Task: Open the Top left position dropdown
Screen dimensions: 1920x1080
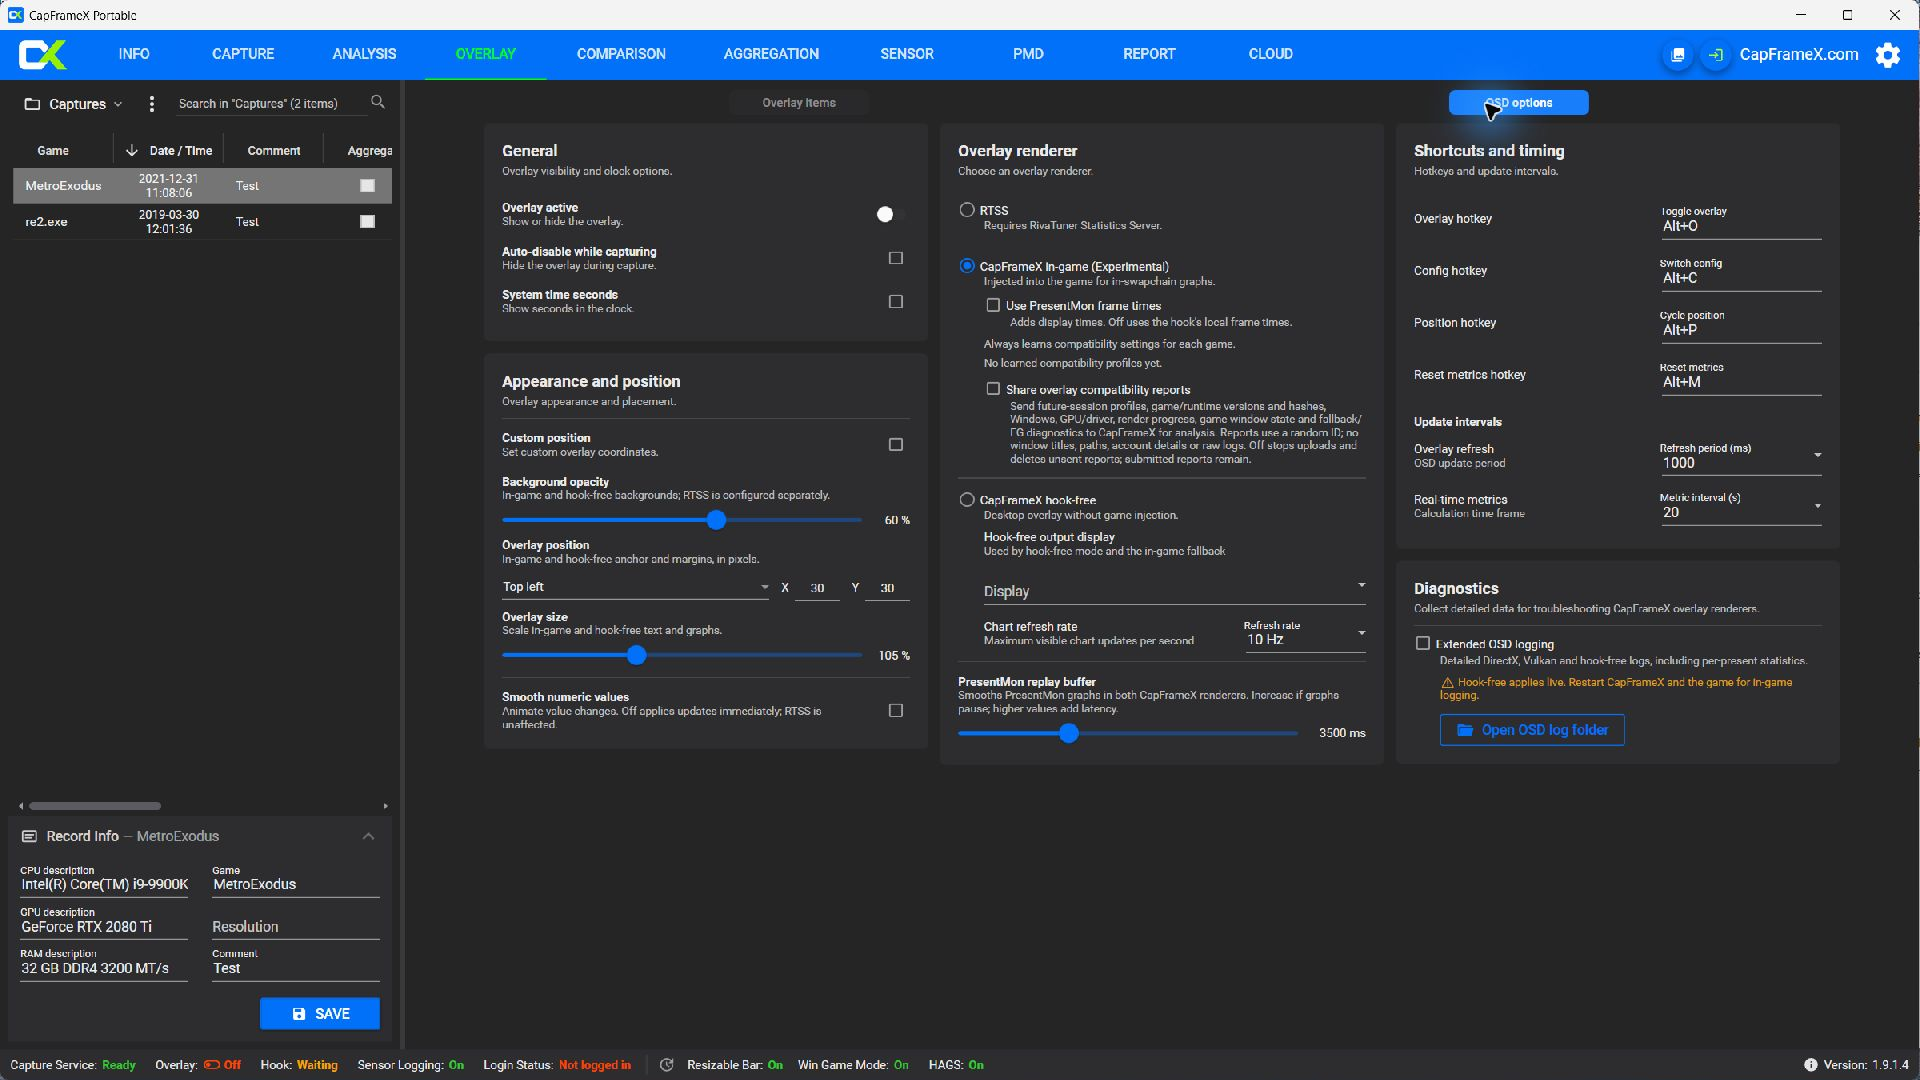Action: pos(635,587)
